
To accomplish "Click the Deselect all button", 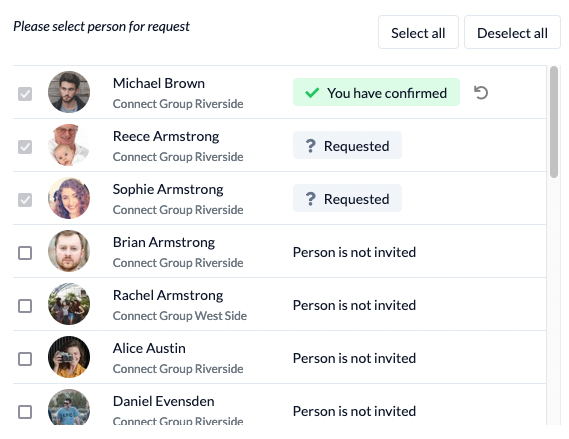I will [512, 32].
